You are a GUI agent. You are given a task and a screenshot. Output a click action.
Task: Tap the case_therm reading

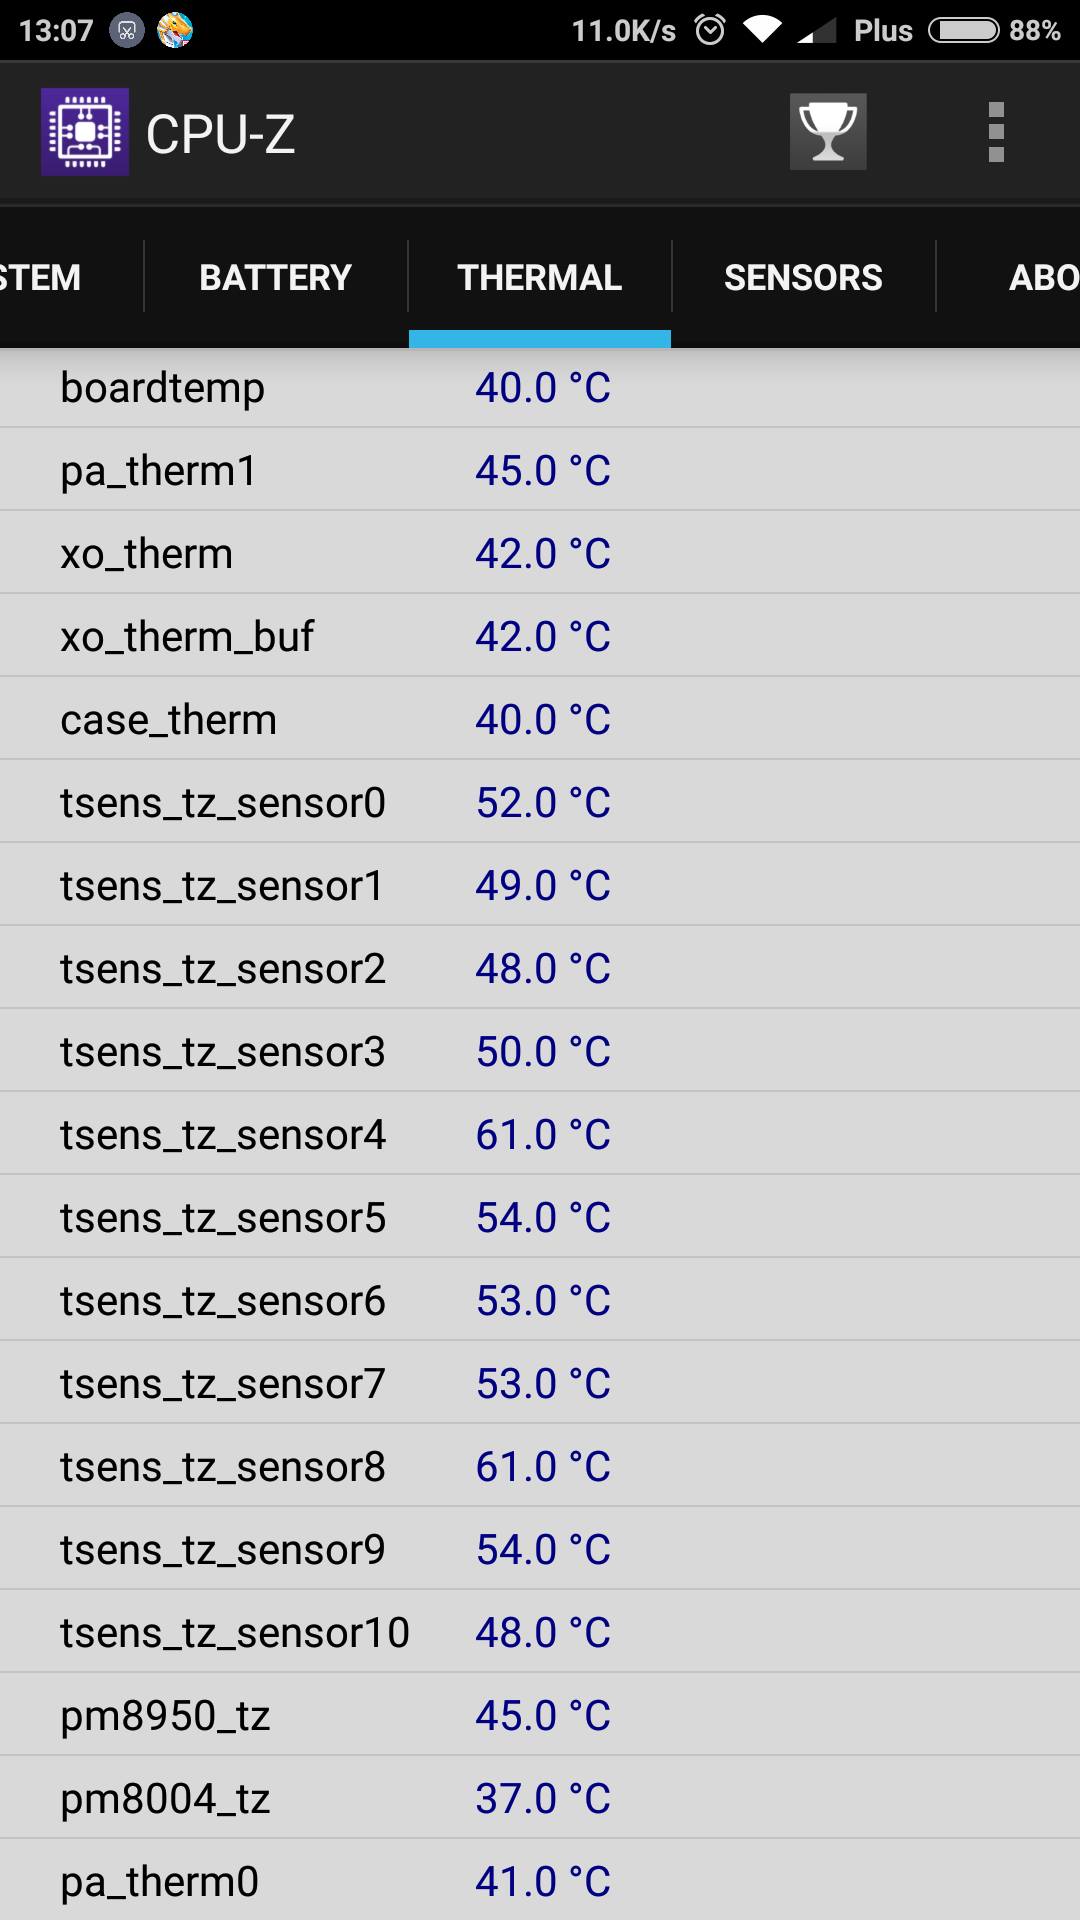(540, 720)
